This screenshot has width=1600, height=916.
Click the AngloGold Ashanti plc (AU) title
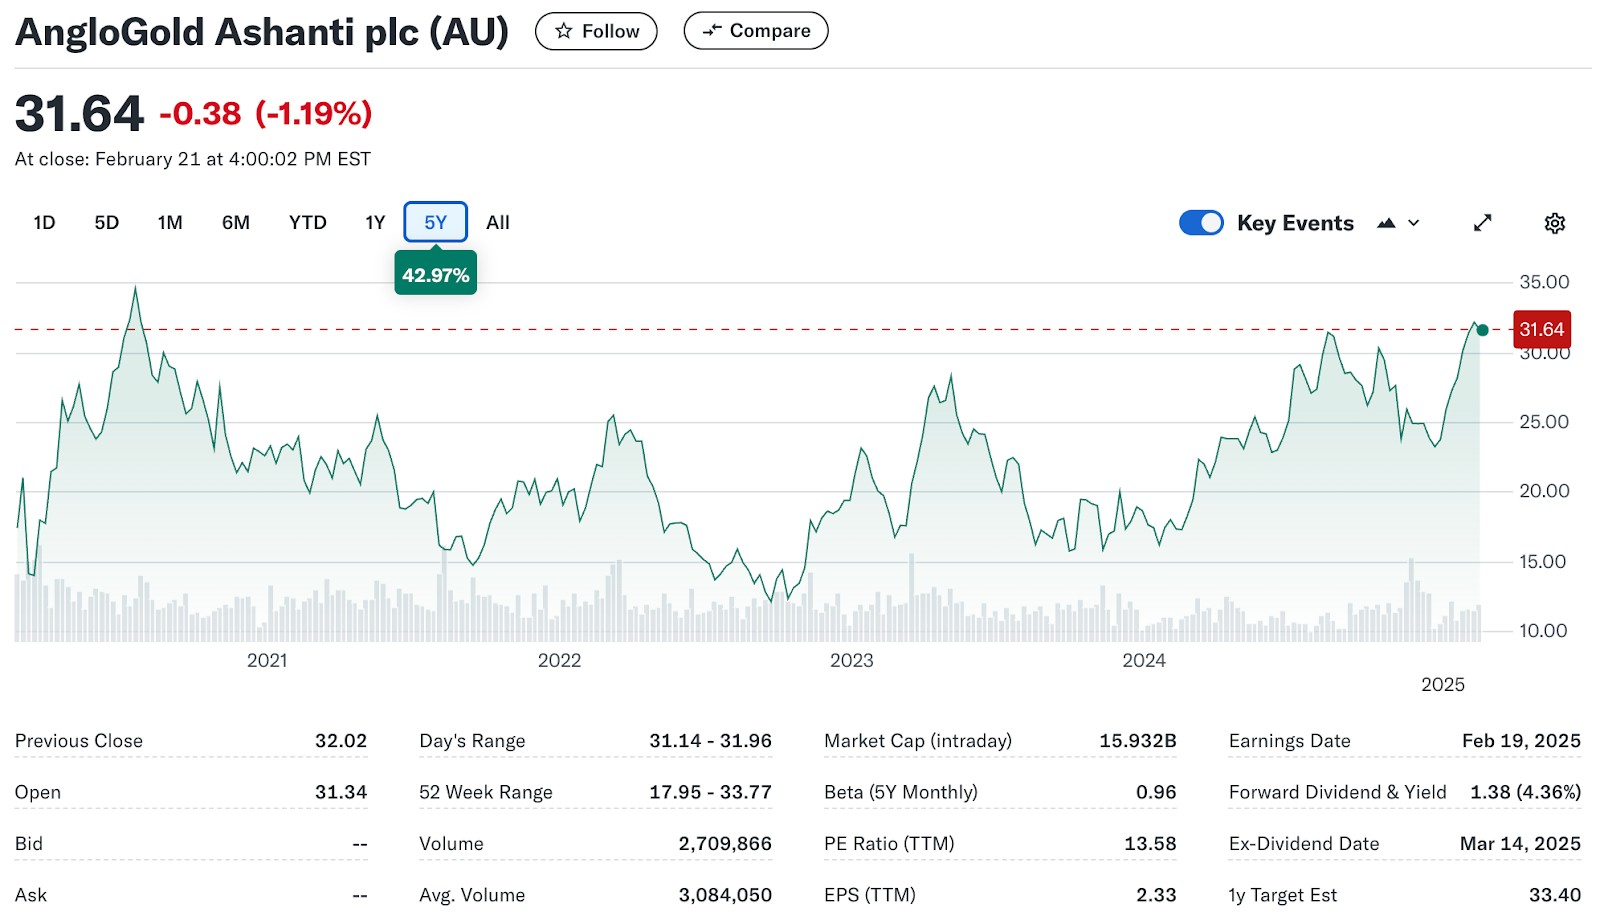click(262, 32)
